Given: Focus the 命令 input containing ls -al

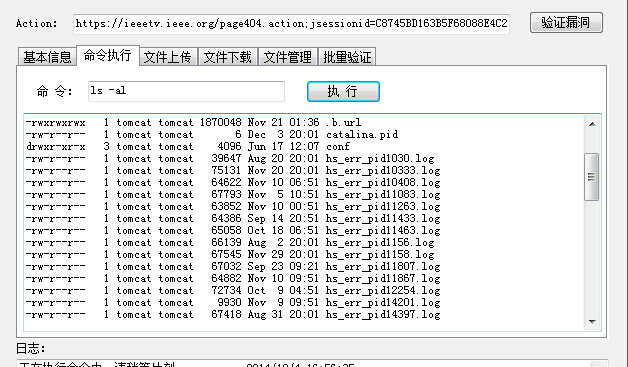Looking at the screenshot, I should [186, 91].
